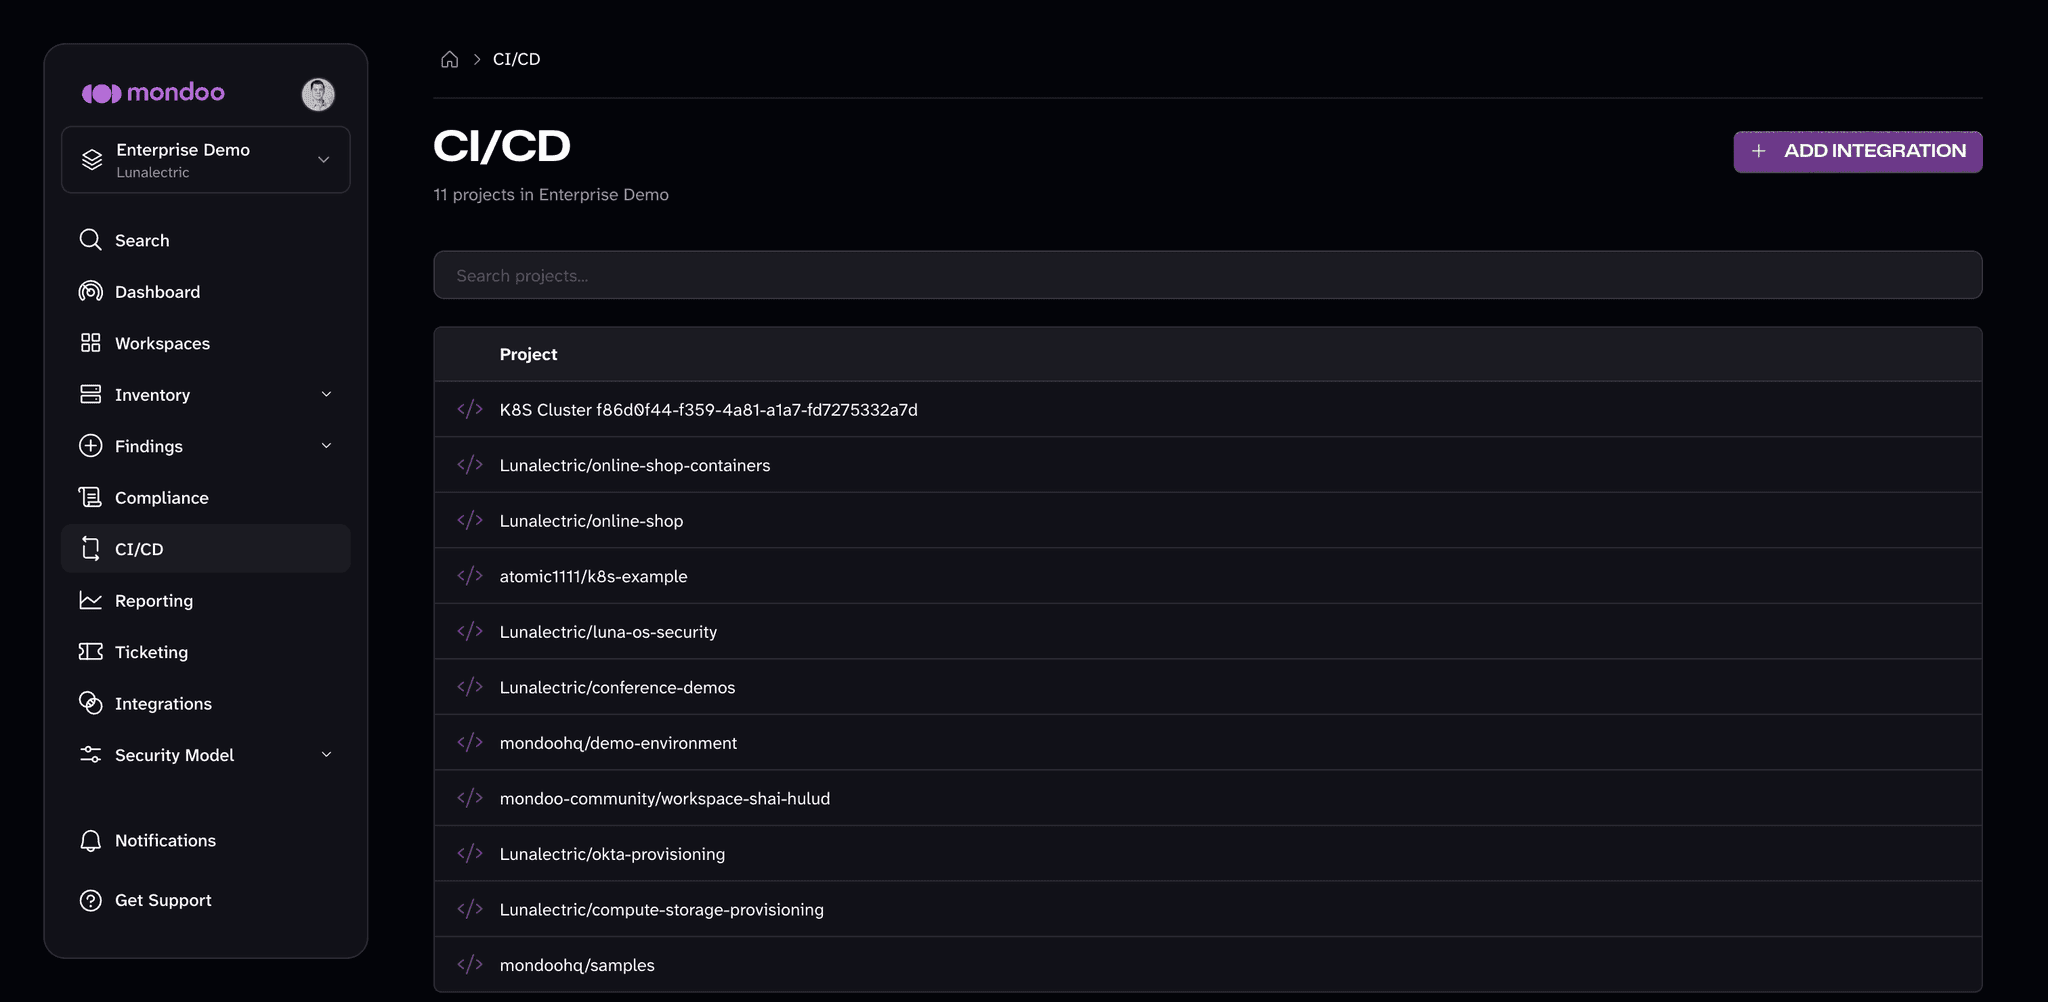Open the Lunalectric/online-shop project
This screenshot has width=2048, height=1002.
1208,520
